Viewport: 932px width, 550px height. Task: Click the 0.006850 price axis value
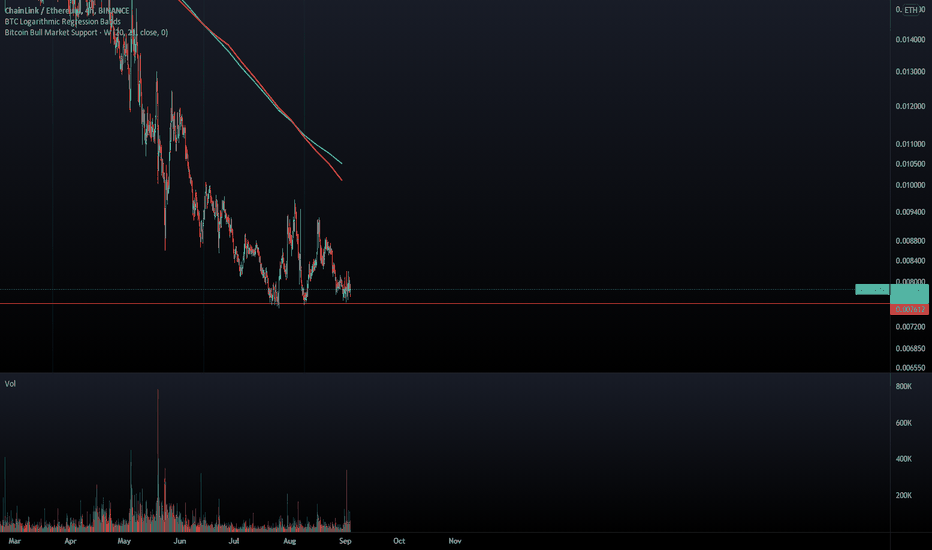click(x=910, y=348)
